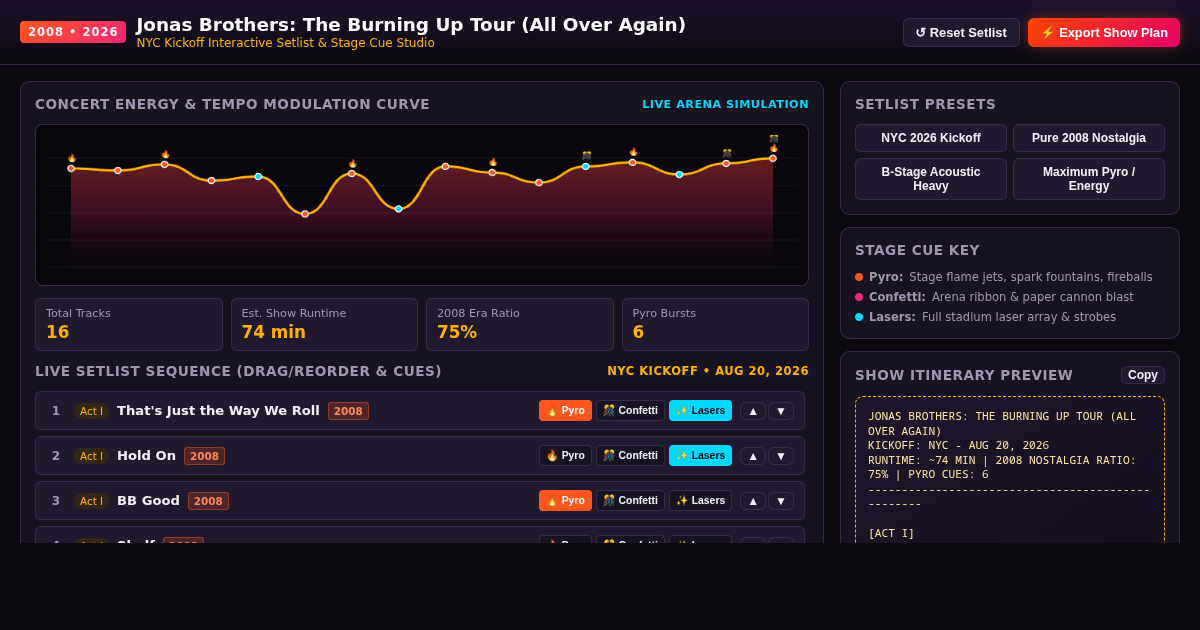The width and height of the screenshot is (1200, 630).
Task: Enable Lasers for BB Good
Action: 700,501
